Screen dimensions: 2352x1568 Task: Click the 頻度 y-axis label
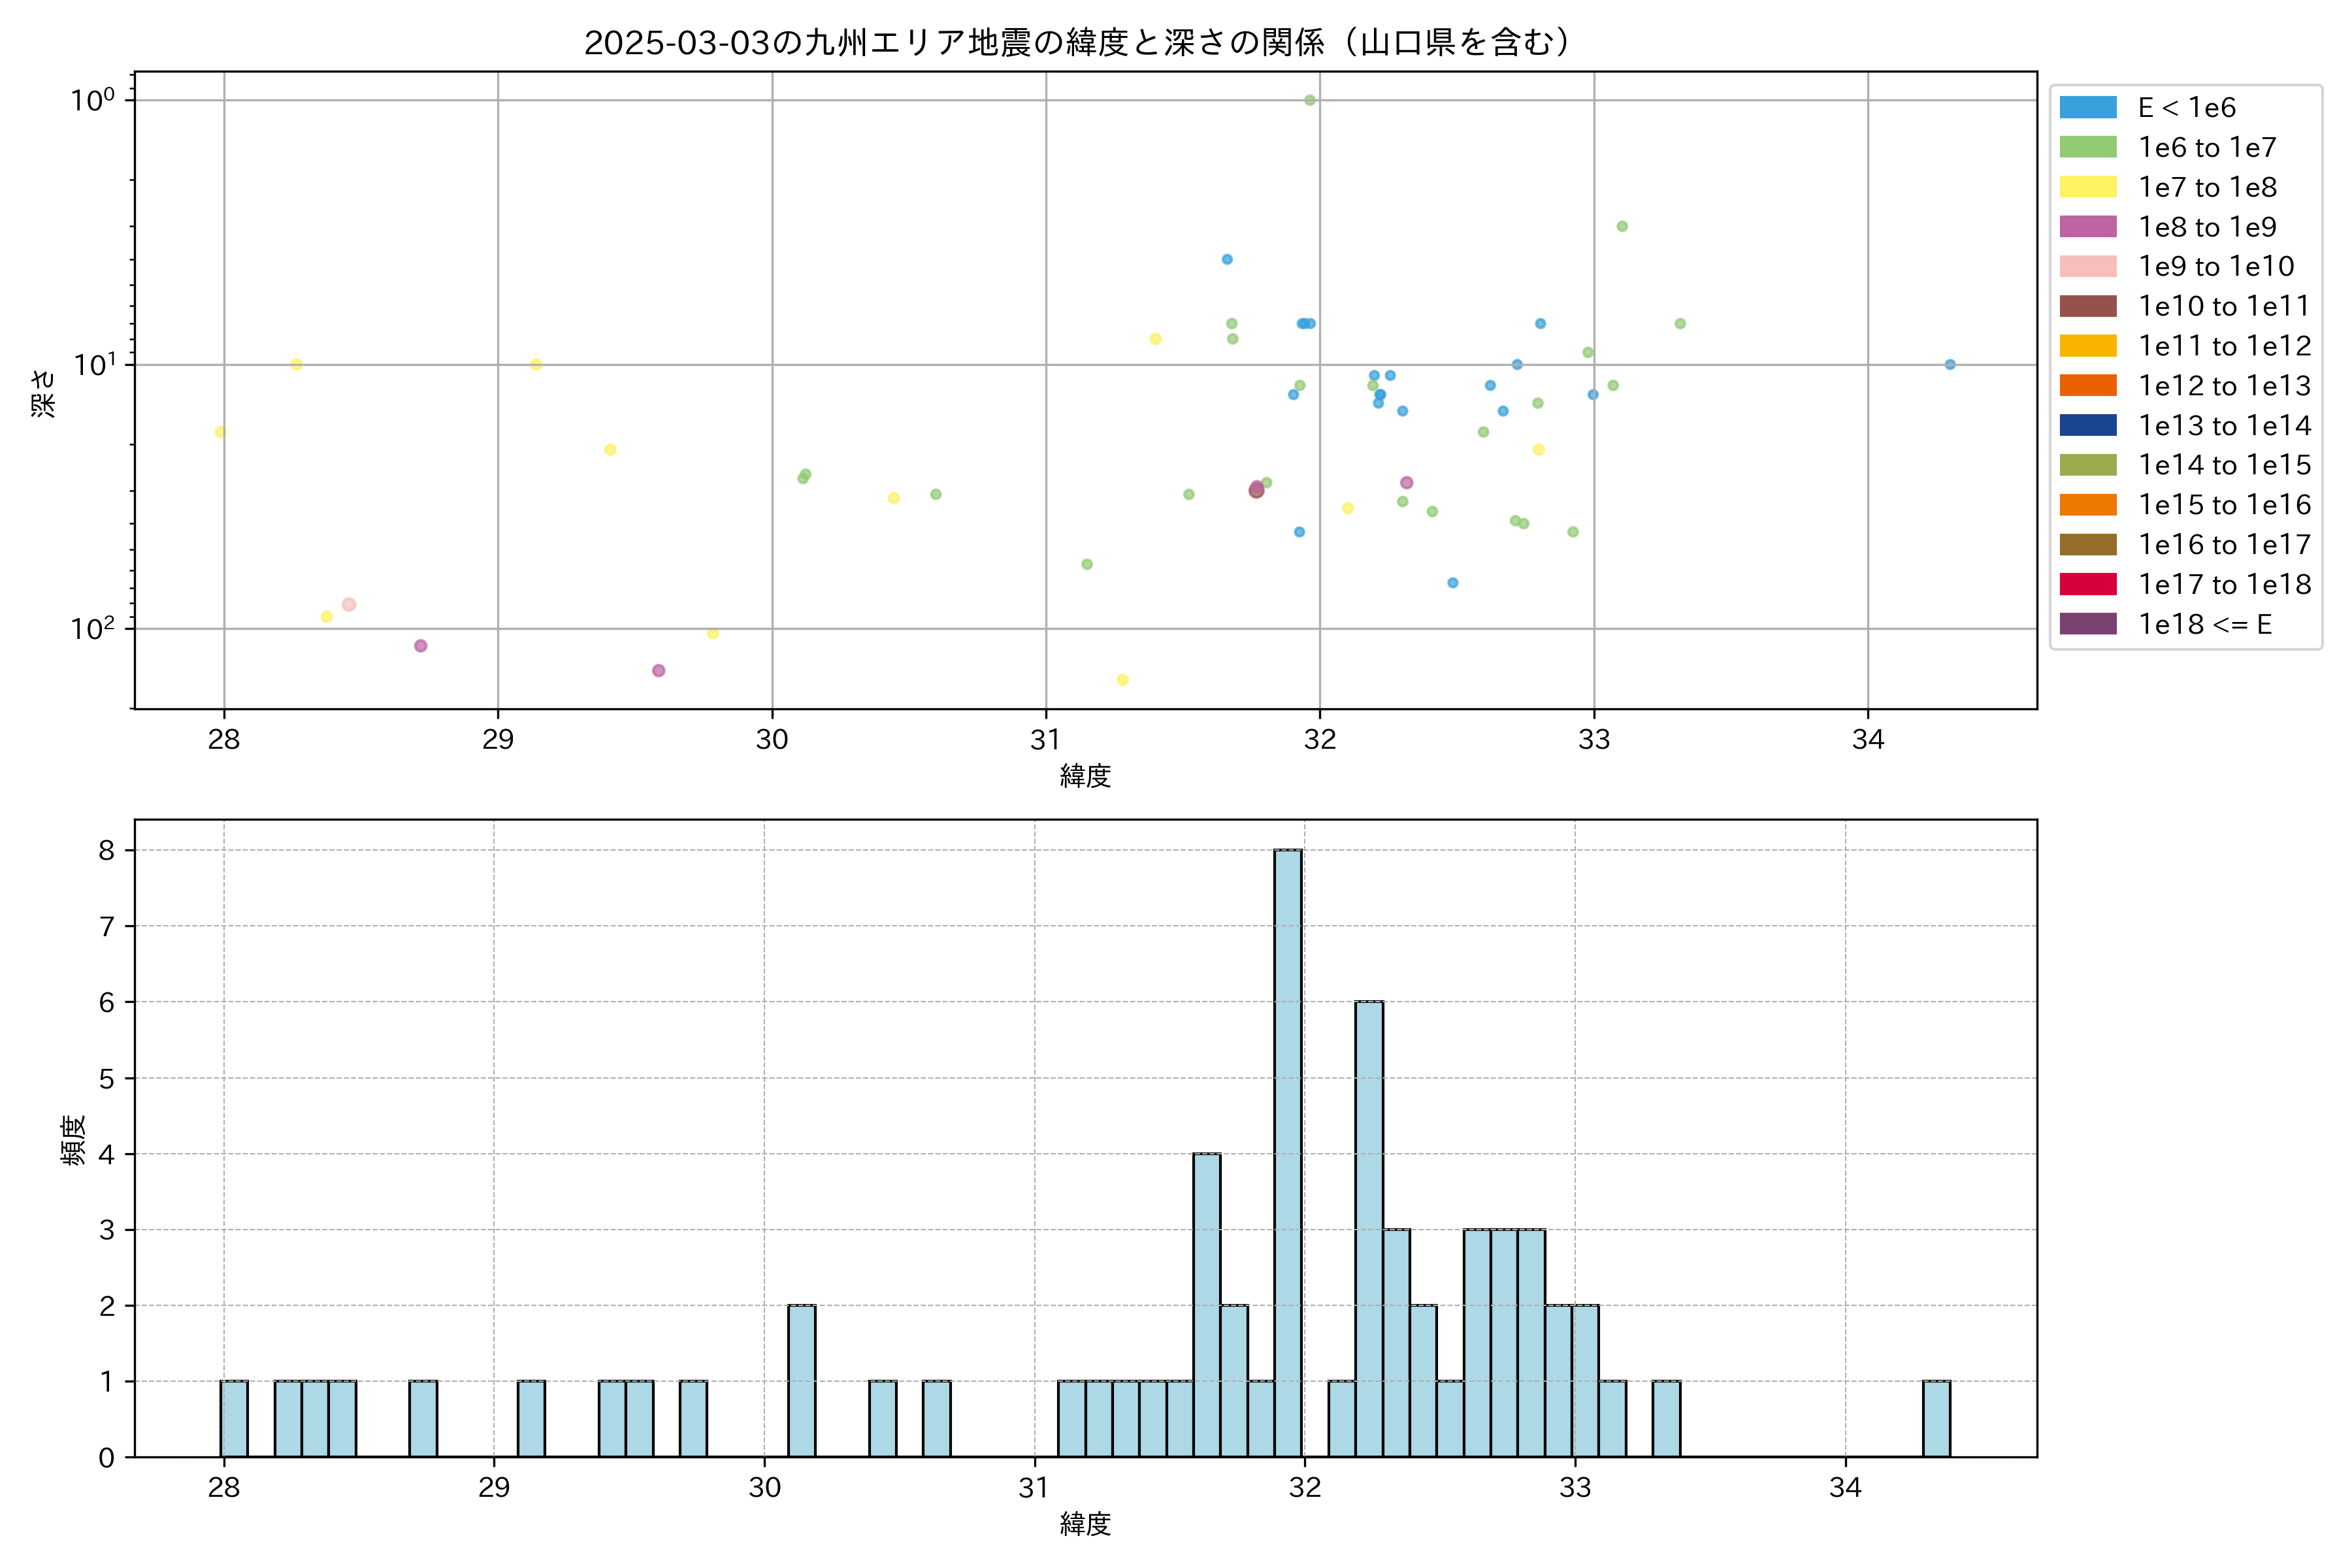(x=74, y=1140)
